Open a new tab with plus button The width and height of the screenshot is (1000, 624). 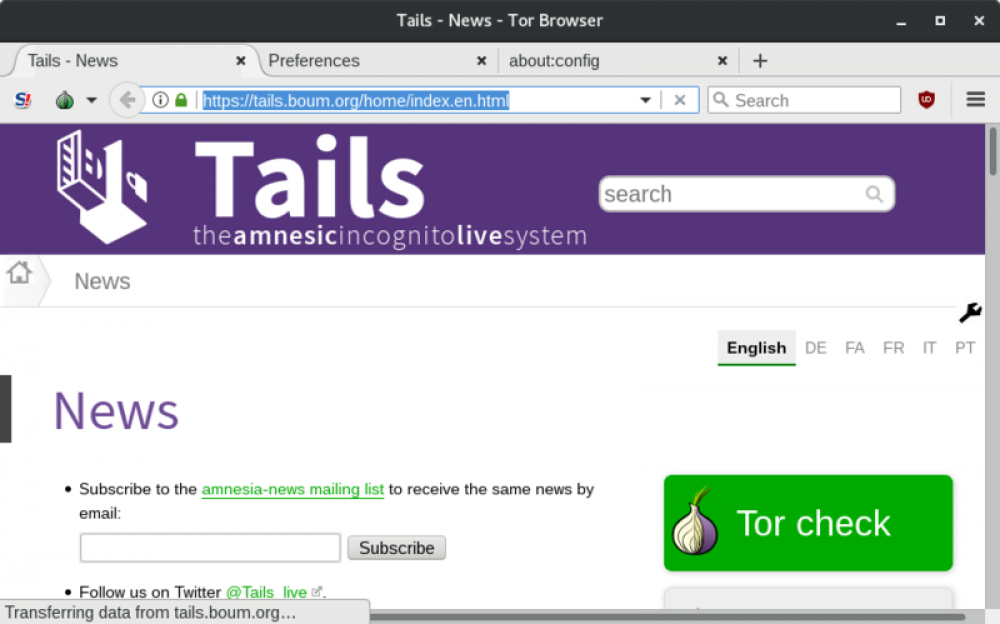760,61
